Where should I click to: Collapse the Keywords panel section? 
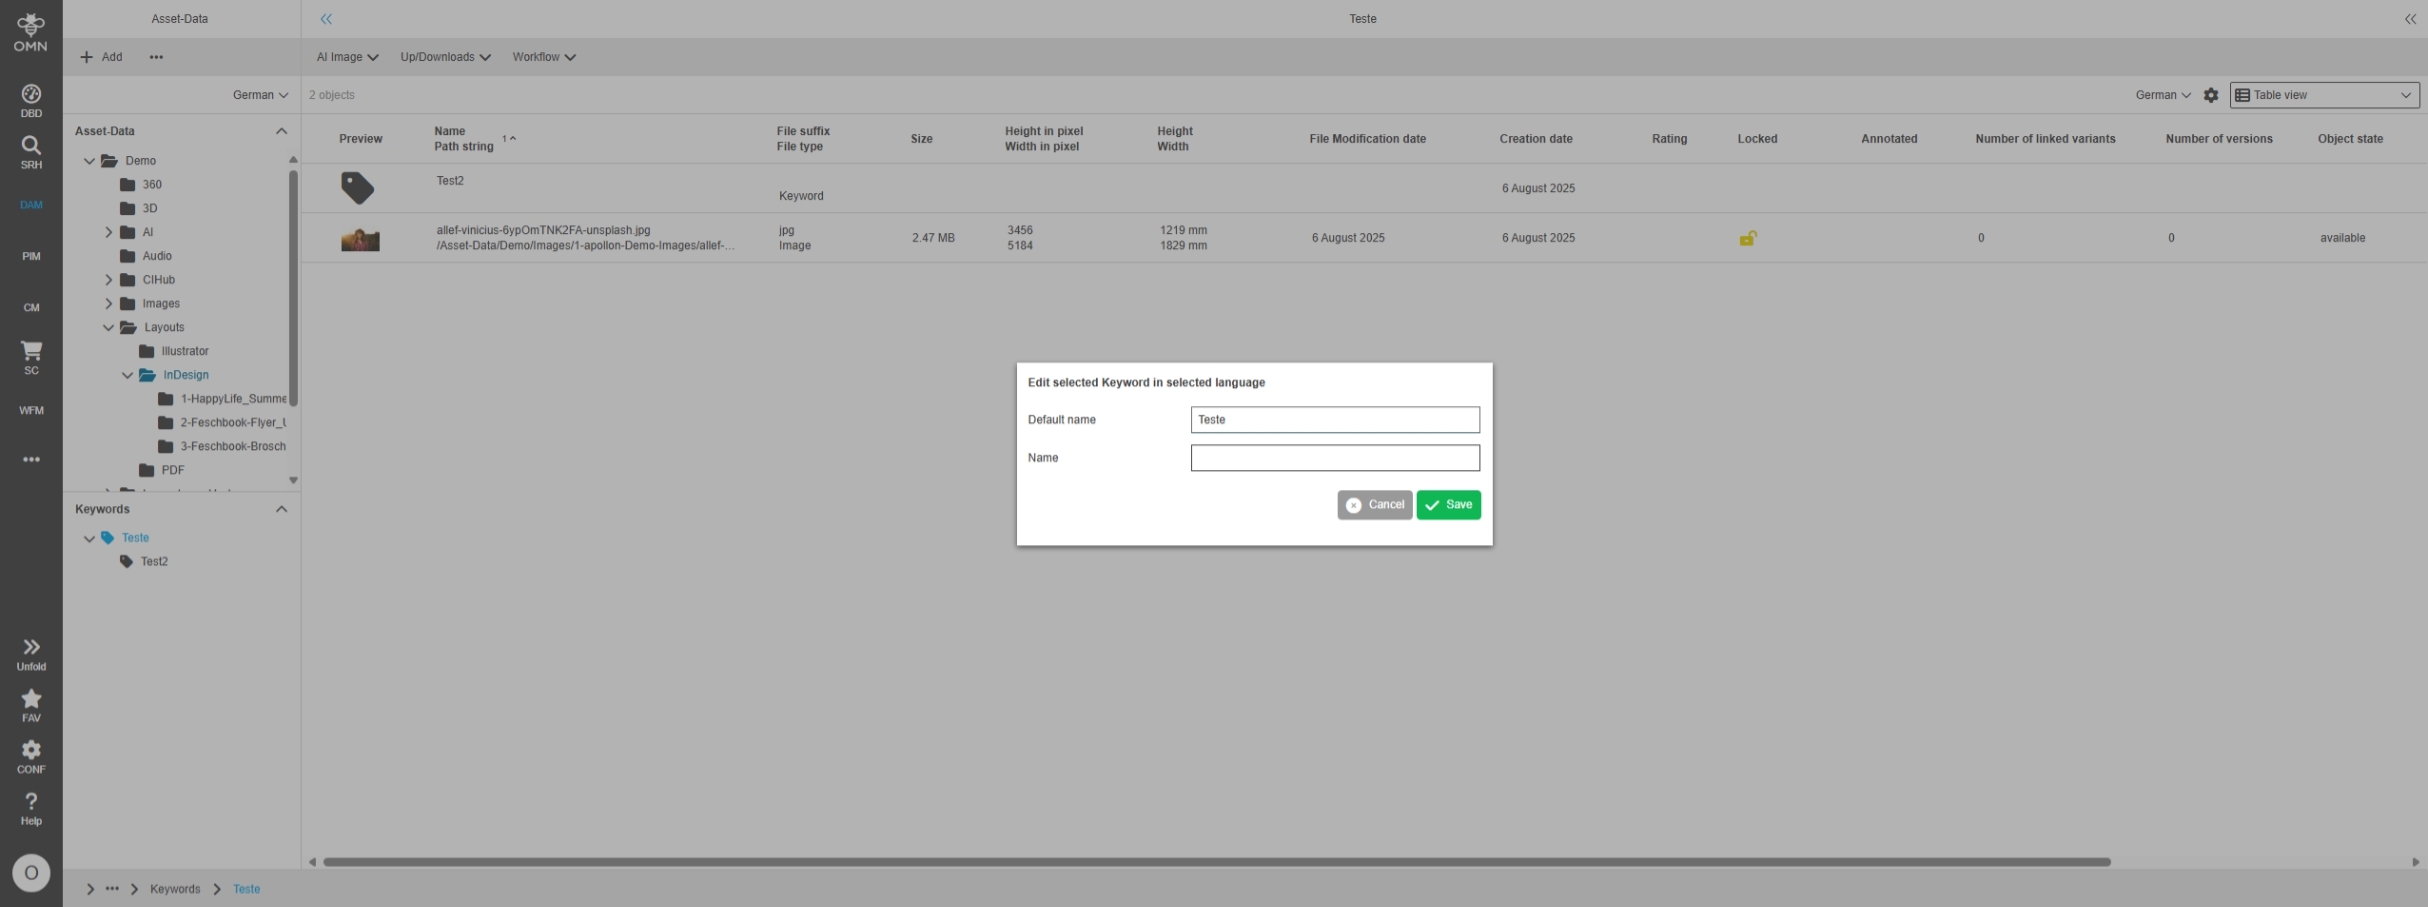[281, 509]
